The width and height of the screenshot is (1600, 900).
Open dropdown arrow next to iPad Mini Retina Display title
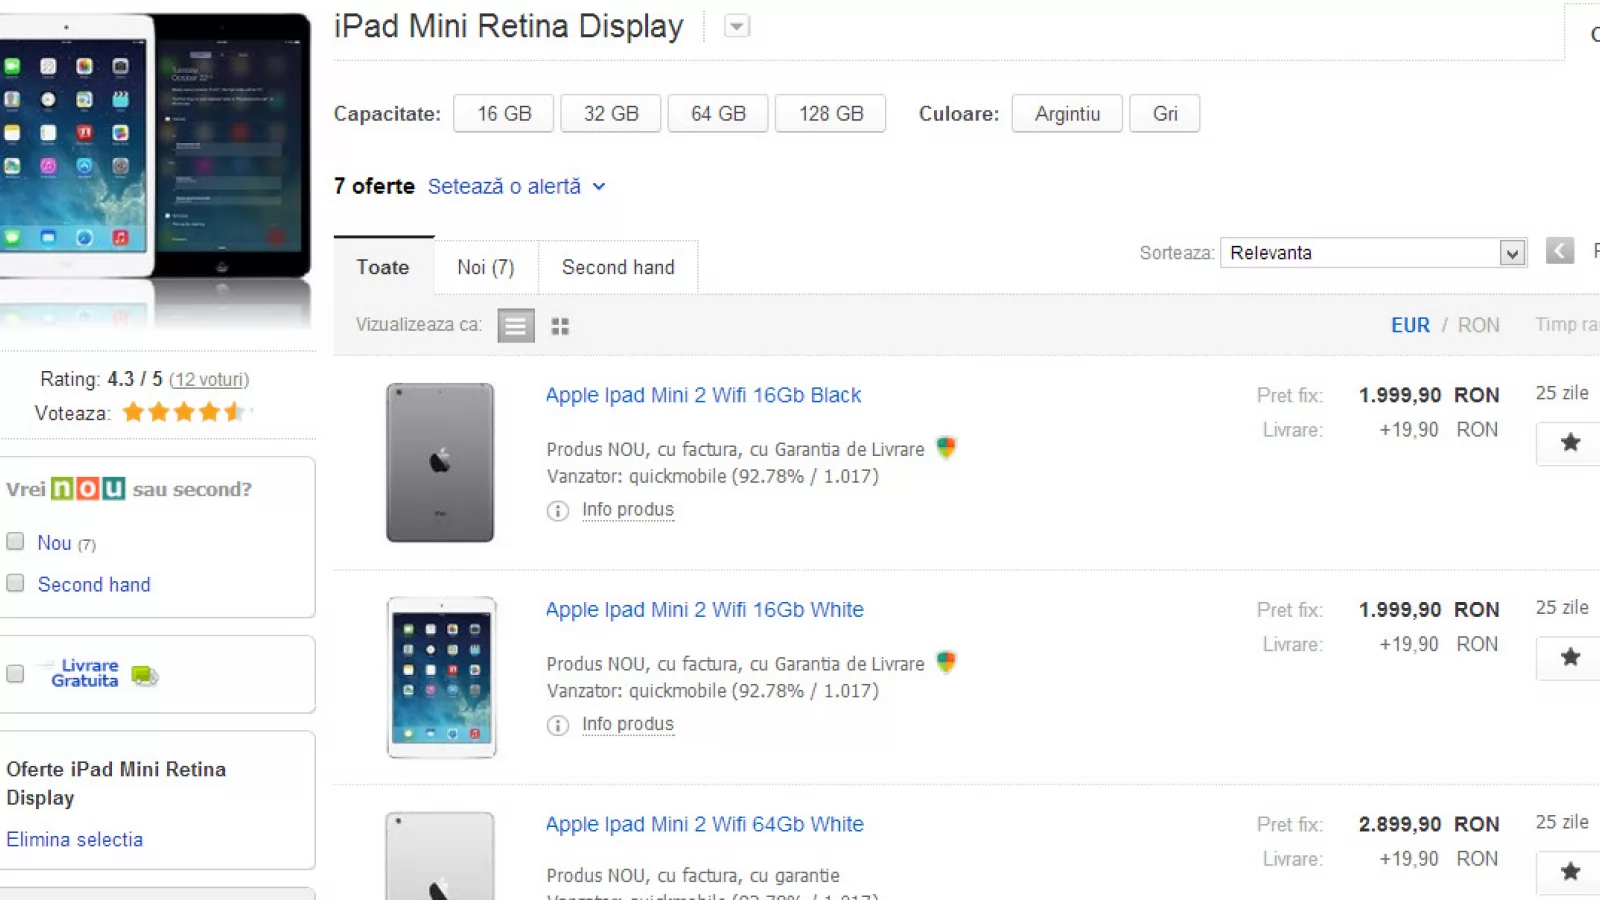tap(737, 27)
